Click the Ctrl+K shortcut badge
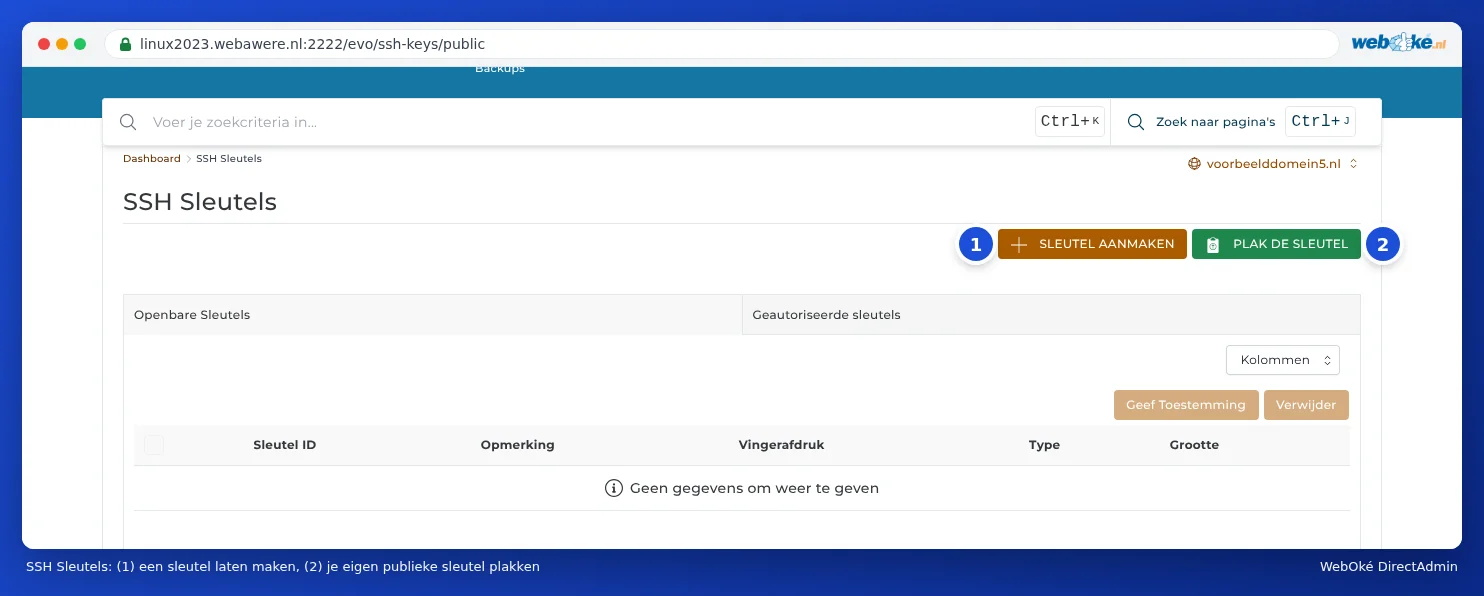This screenshot has height=596, width=1484. (1070, 122)
